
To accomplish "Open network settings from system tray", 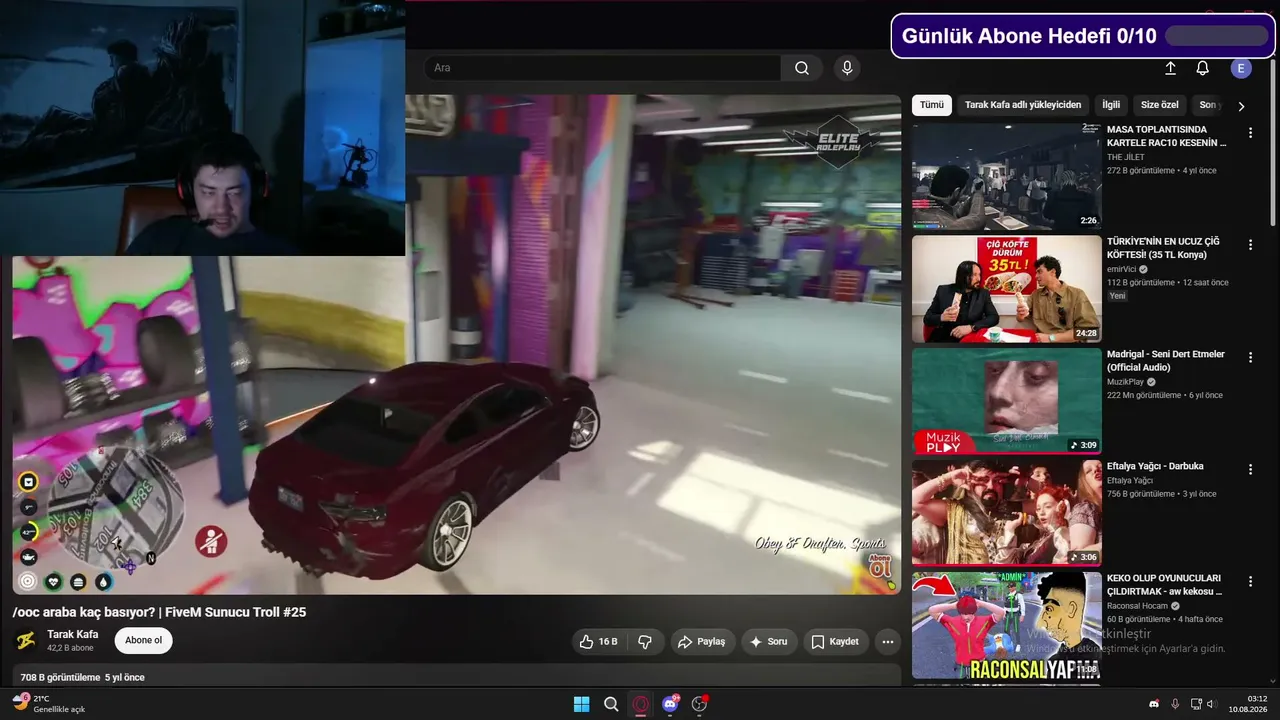I will pos(1197,704).
